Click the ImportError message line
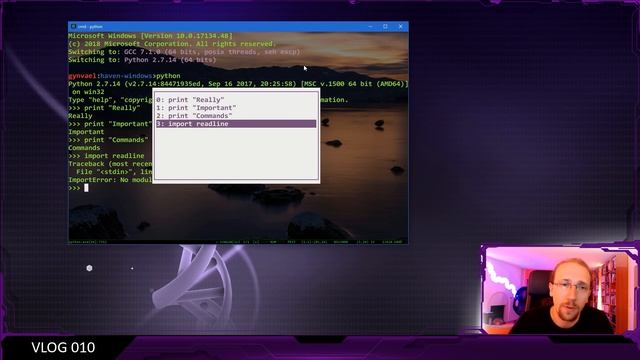Screen dimensions: 640x360 point(110,180)
